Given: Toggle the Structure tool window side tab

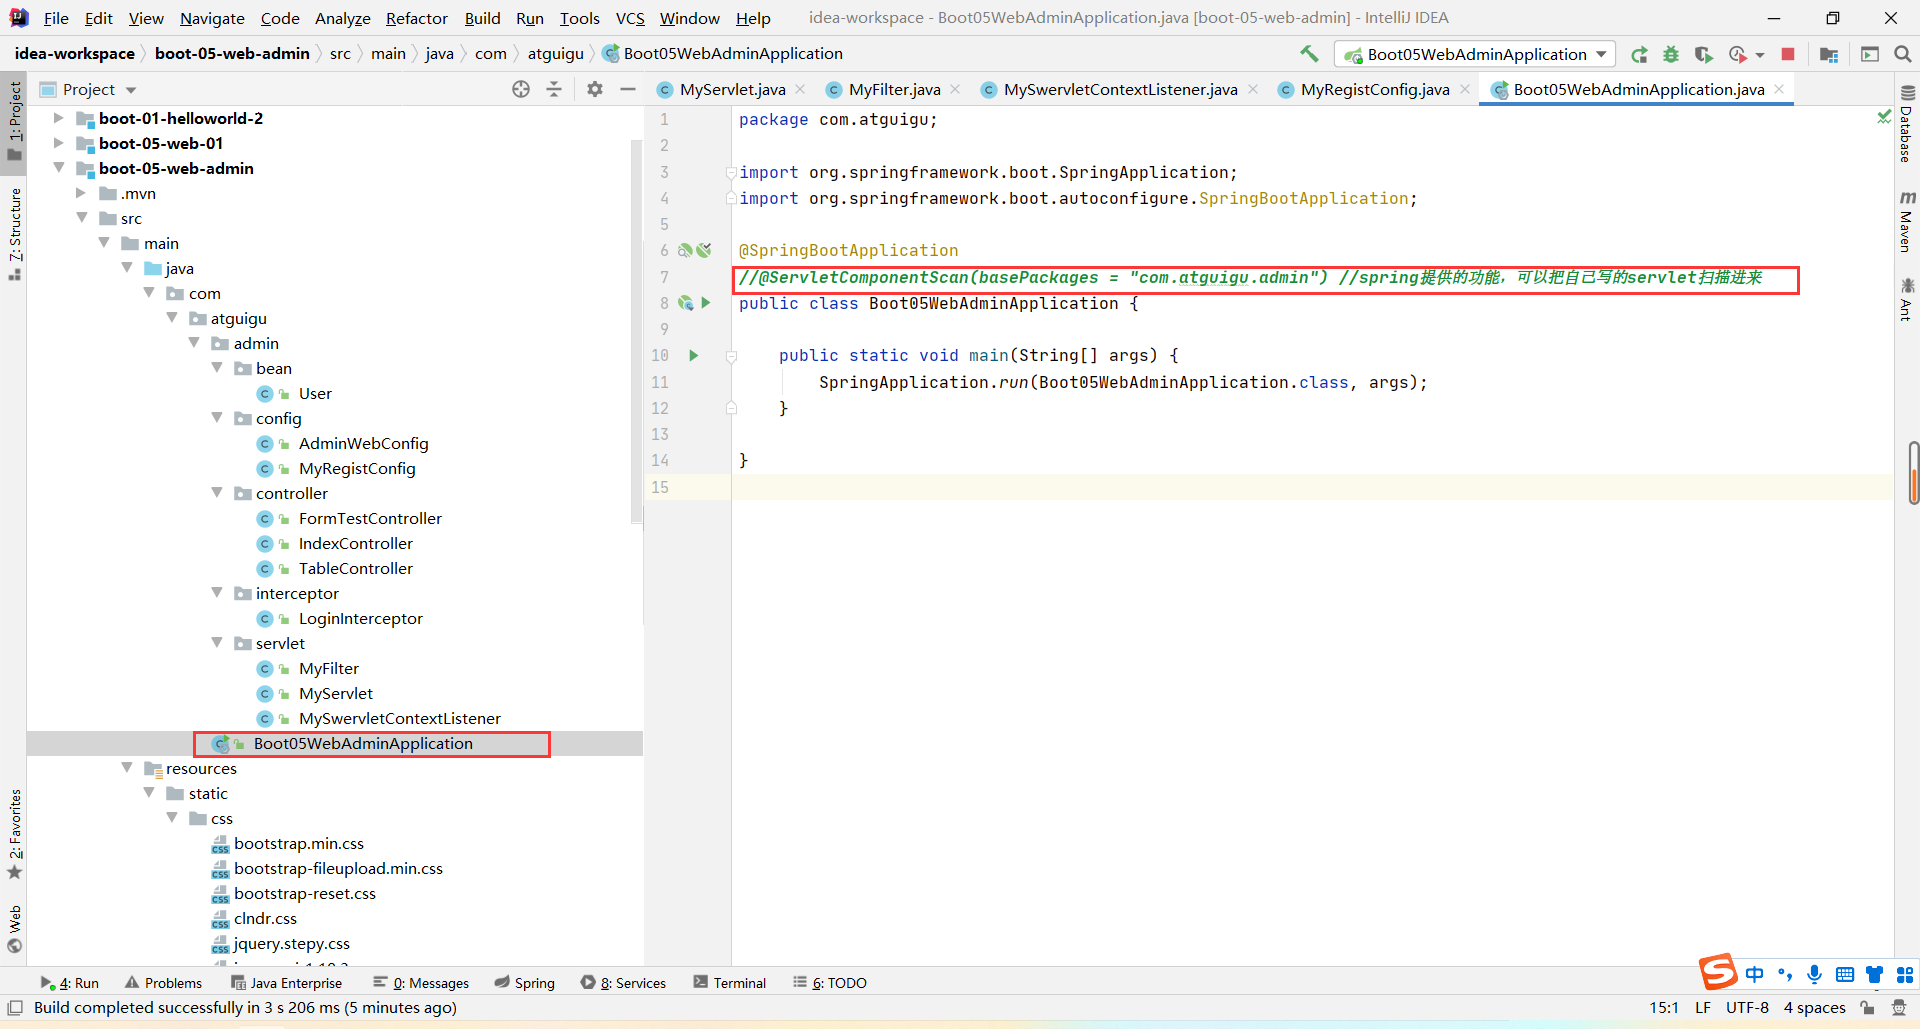Looking at the screenshot, I should coord(15,232).
